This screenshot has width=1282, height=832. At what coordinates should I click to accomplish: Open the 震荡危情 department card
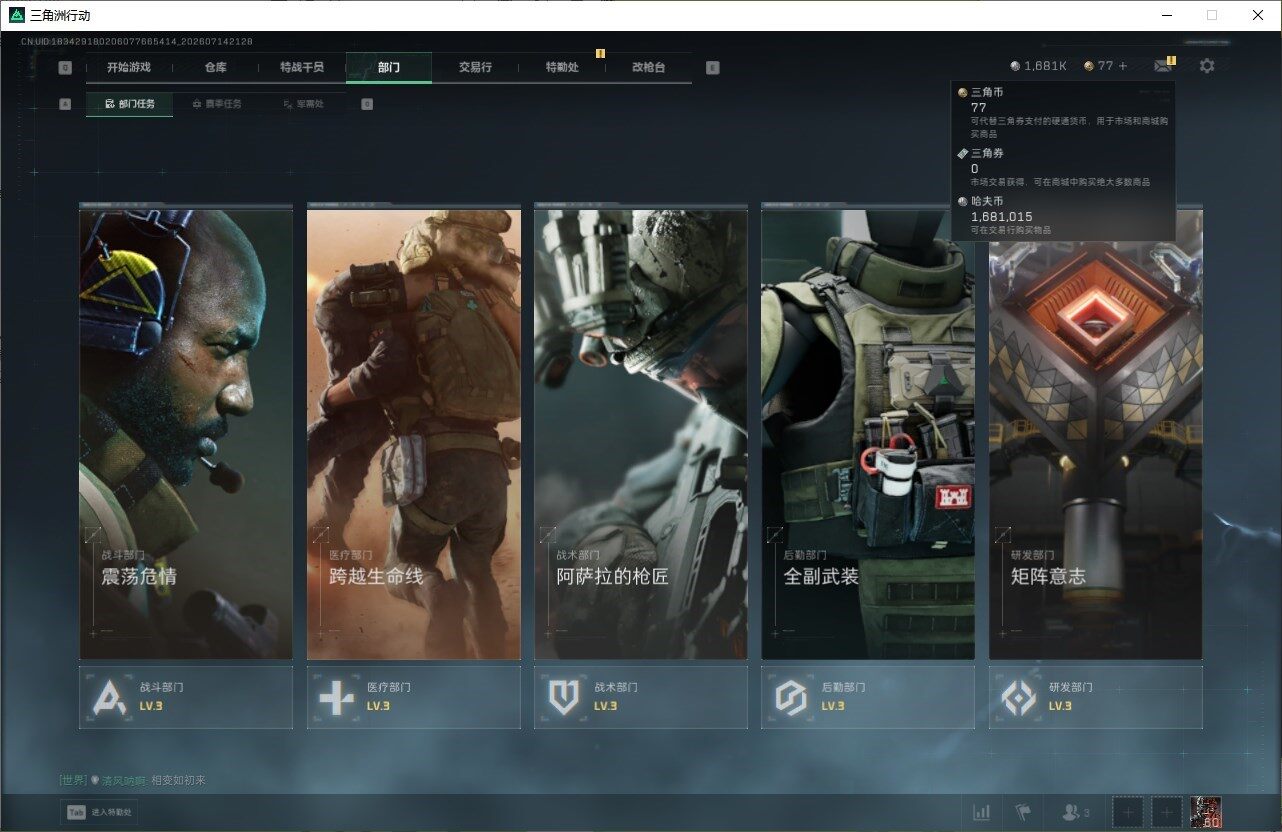click(x=186, y=434)
